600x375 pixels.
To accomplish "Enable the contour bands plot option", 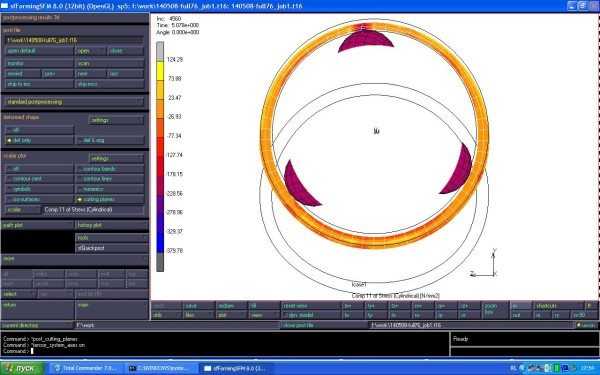I will click(110, 169).
